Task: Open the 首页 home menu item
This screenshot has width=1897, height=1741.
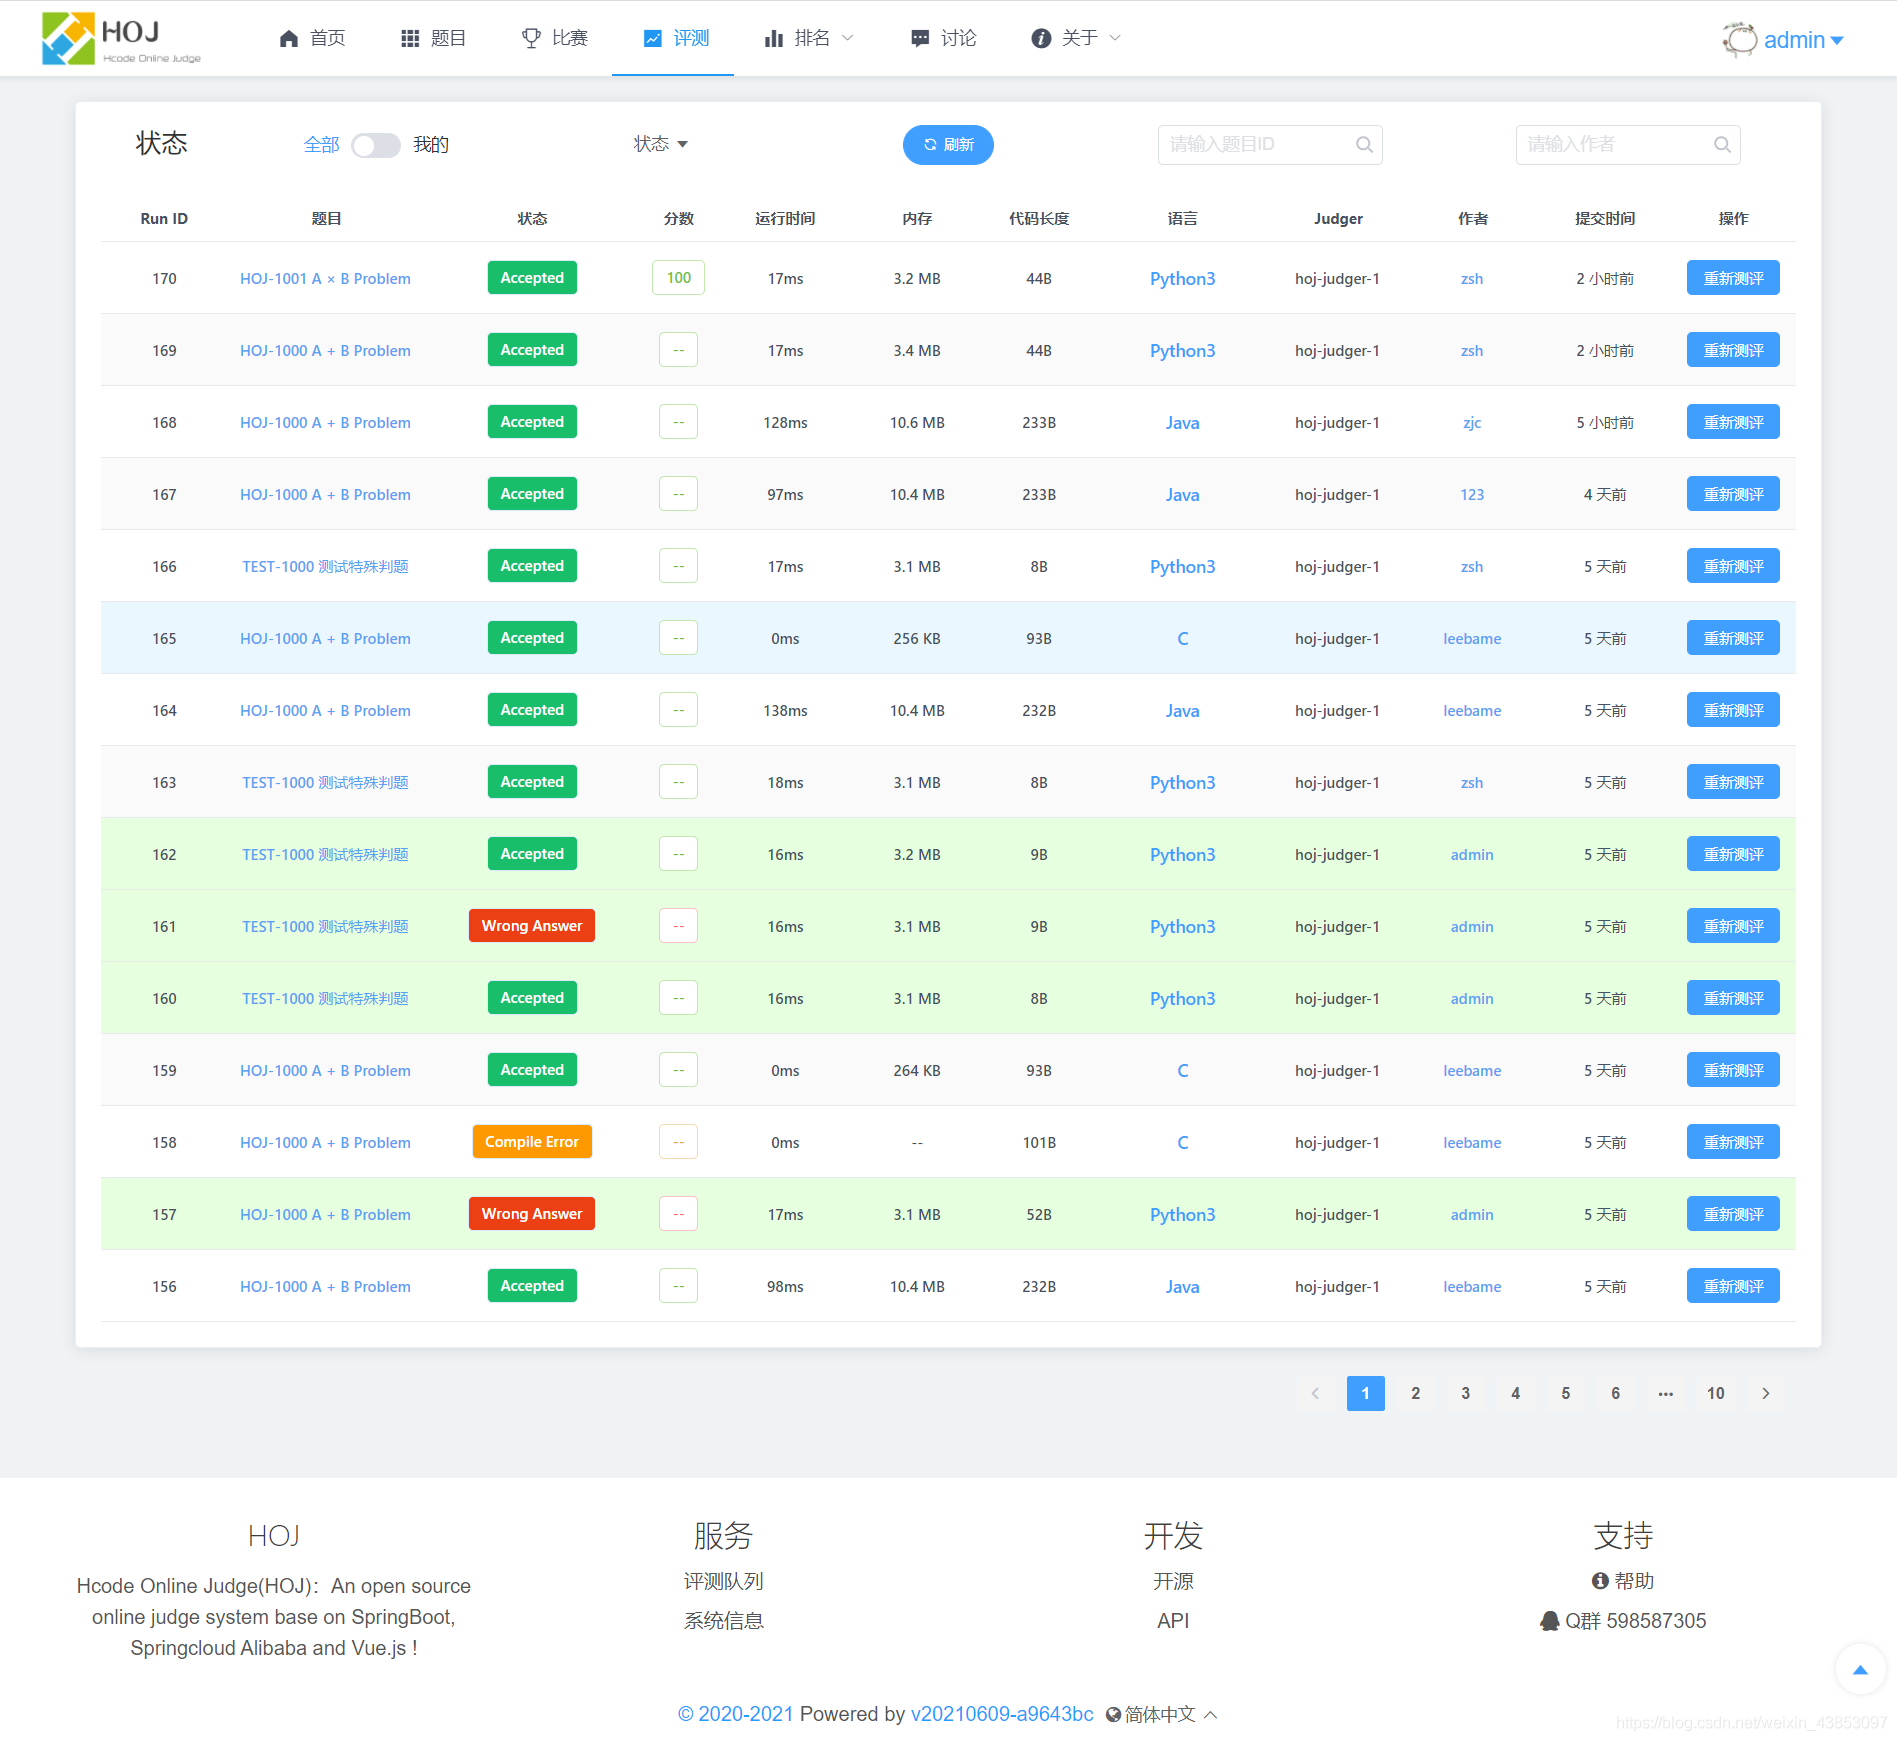Action: (312, 38)
